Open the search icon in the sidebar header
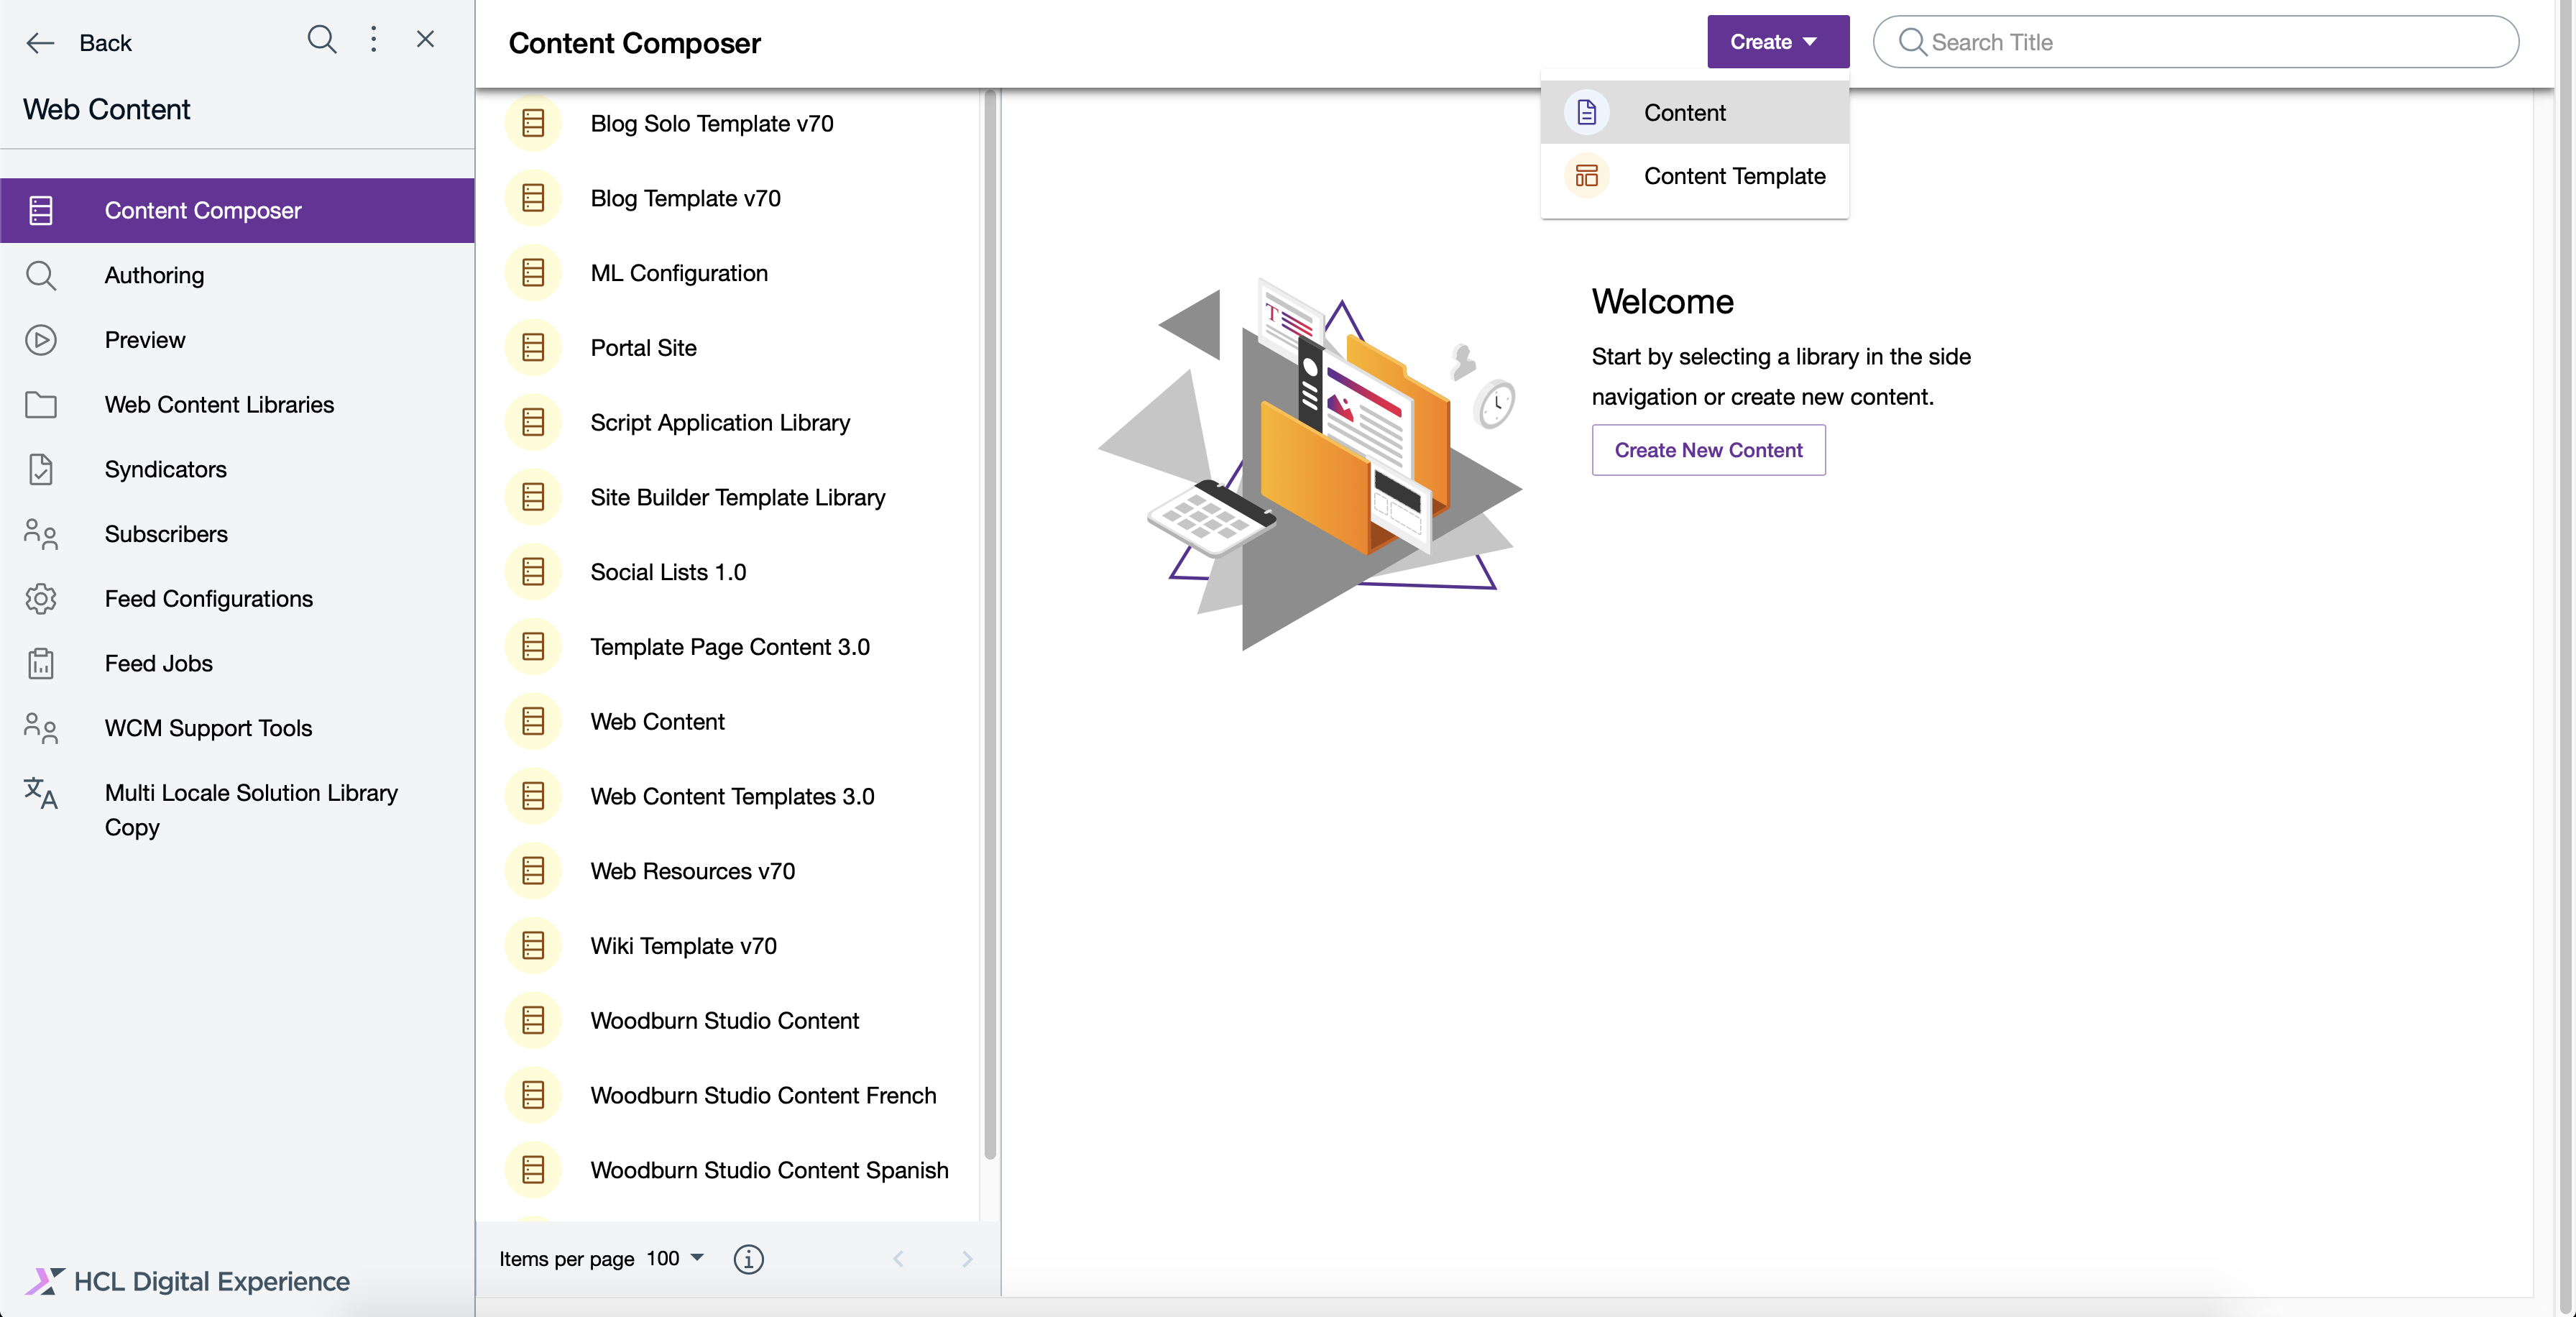The width and height of the screenshot is (2576, 1317). point(322,40)
